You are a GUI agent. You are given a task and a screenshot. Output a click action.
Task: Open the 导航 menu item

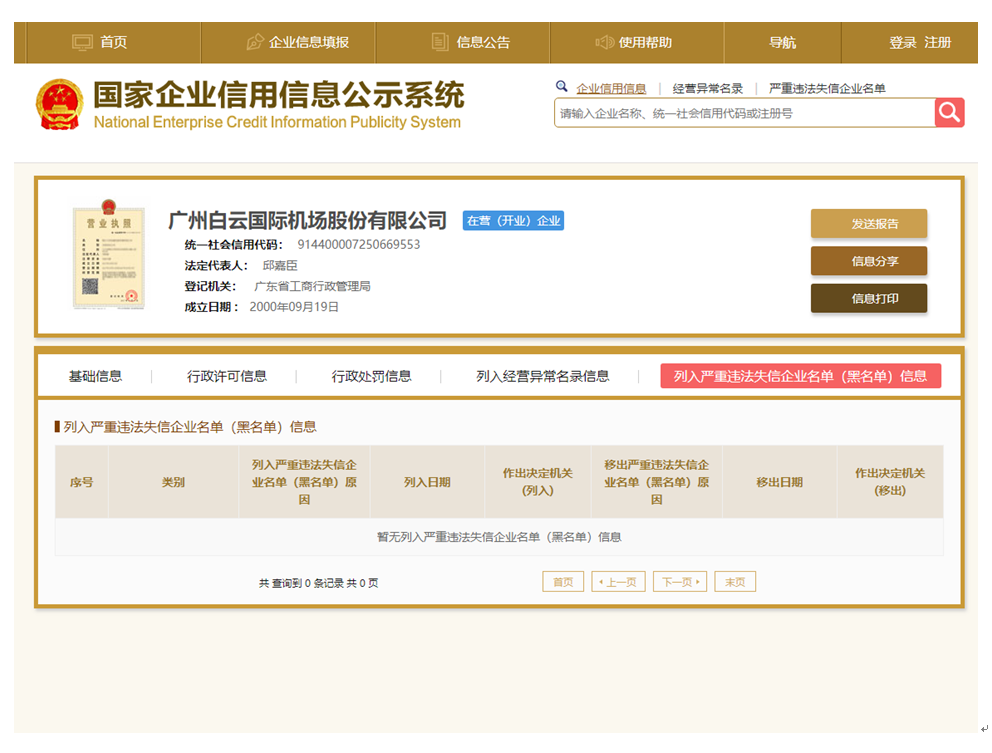pyautogui.click(x=783, y=42)
